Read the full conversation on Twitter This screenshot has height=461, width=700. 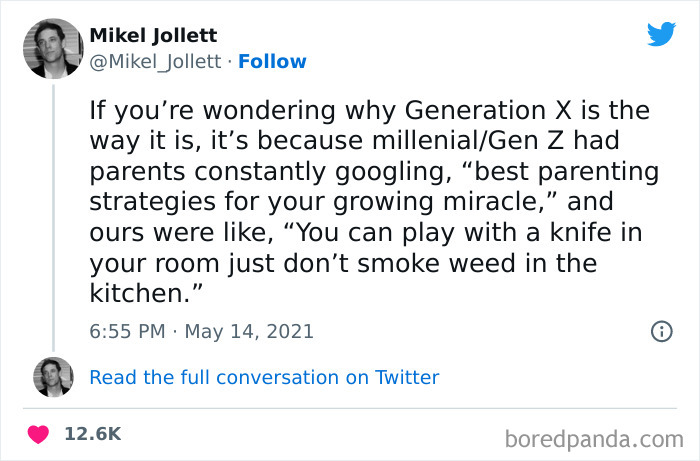click(264, 377)
